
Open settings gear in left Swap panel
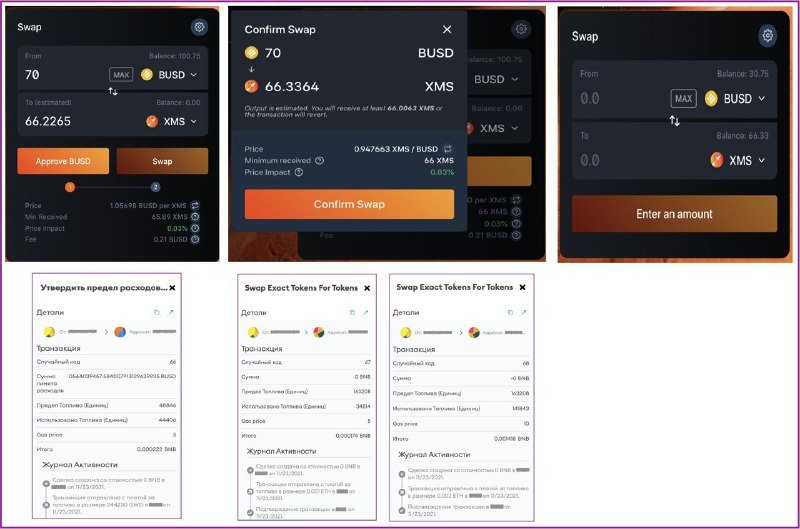coord(199,27)
